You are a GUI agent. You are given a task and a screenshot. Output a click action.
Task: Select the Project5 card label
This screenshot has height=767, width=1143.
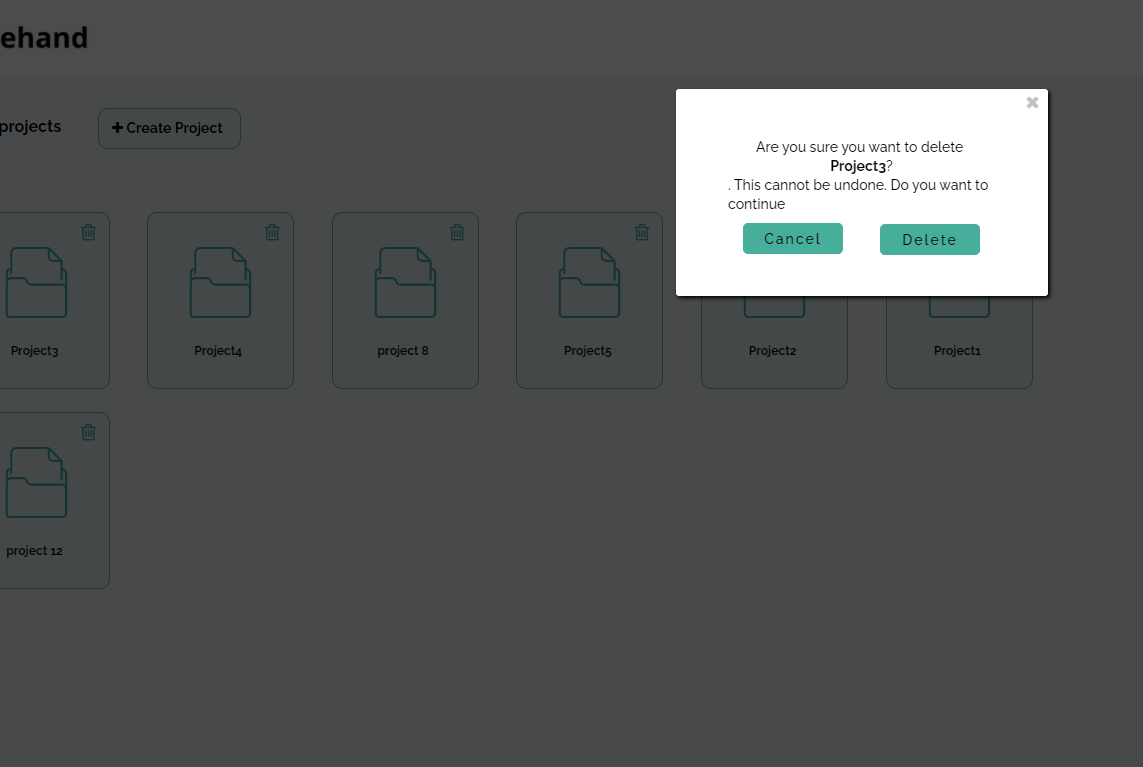[588, 351]
